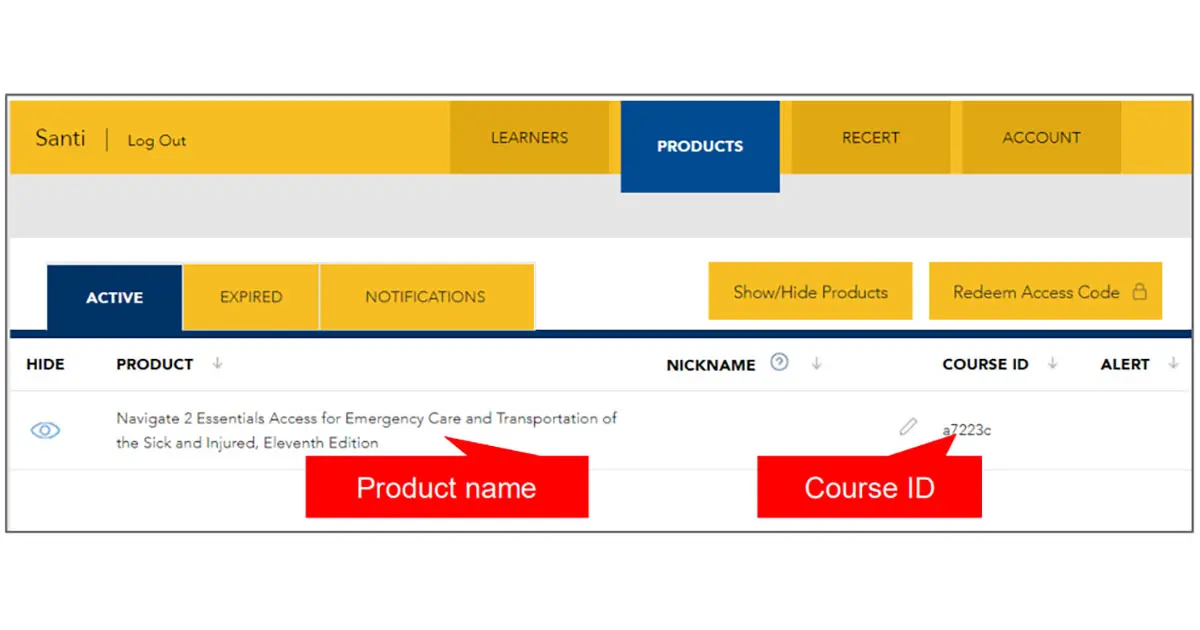Hide the Navigate 2 Essentials product via eye icon
This screenshot has height=630, width=1200.
point(44,430)
